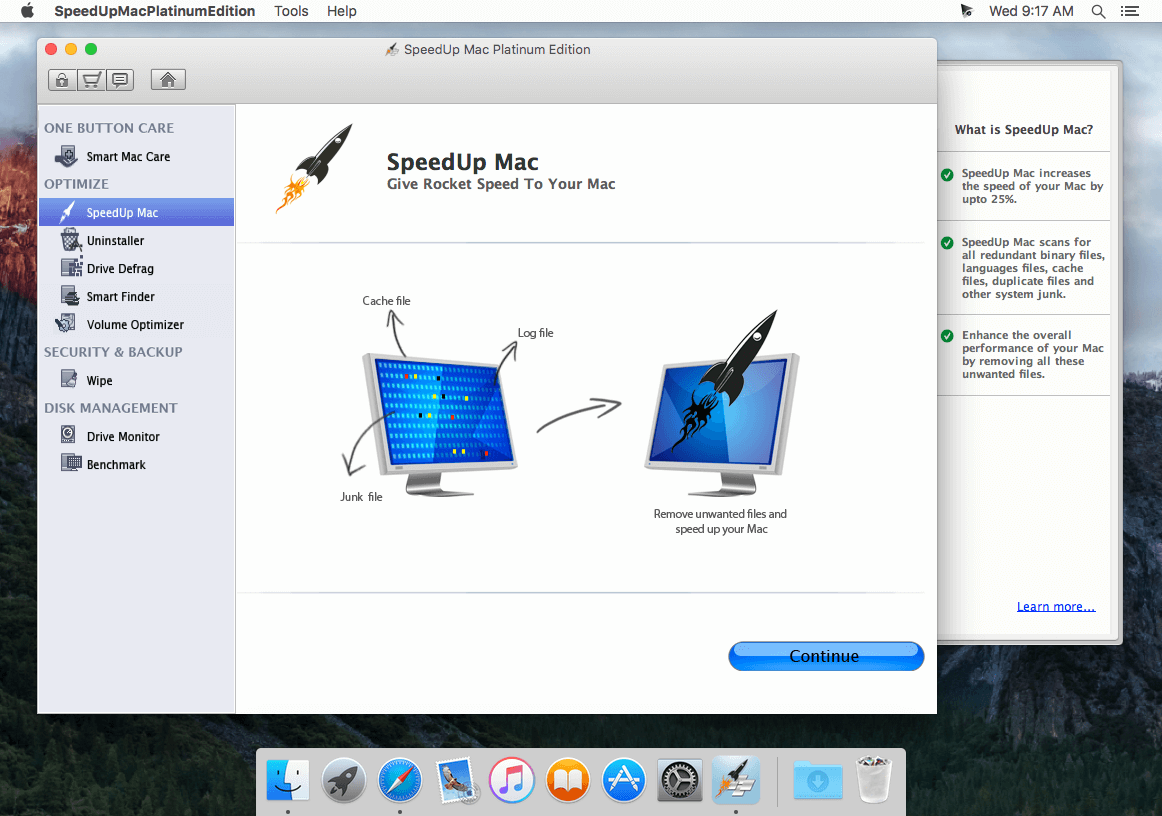The image size is (1162, 816).
Task: Click the SpeedUp Mac rocket sidebar icon
Action: 67,212
